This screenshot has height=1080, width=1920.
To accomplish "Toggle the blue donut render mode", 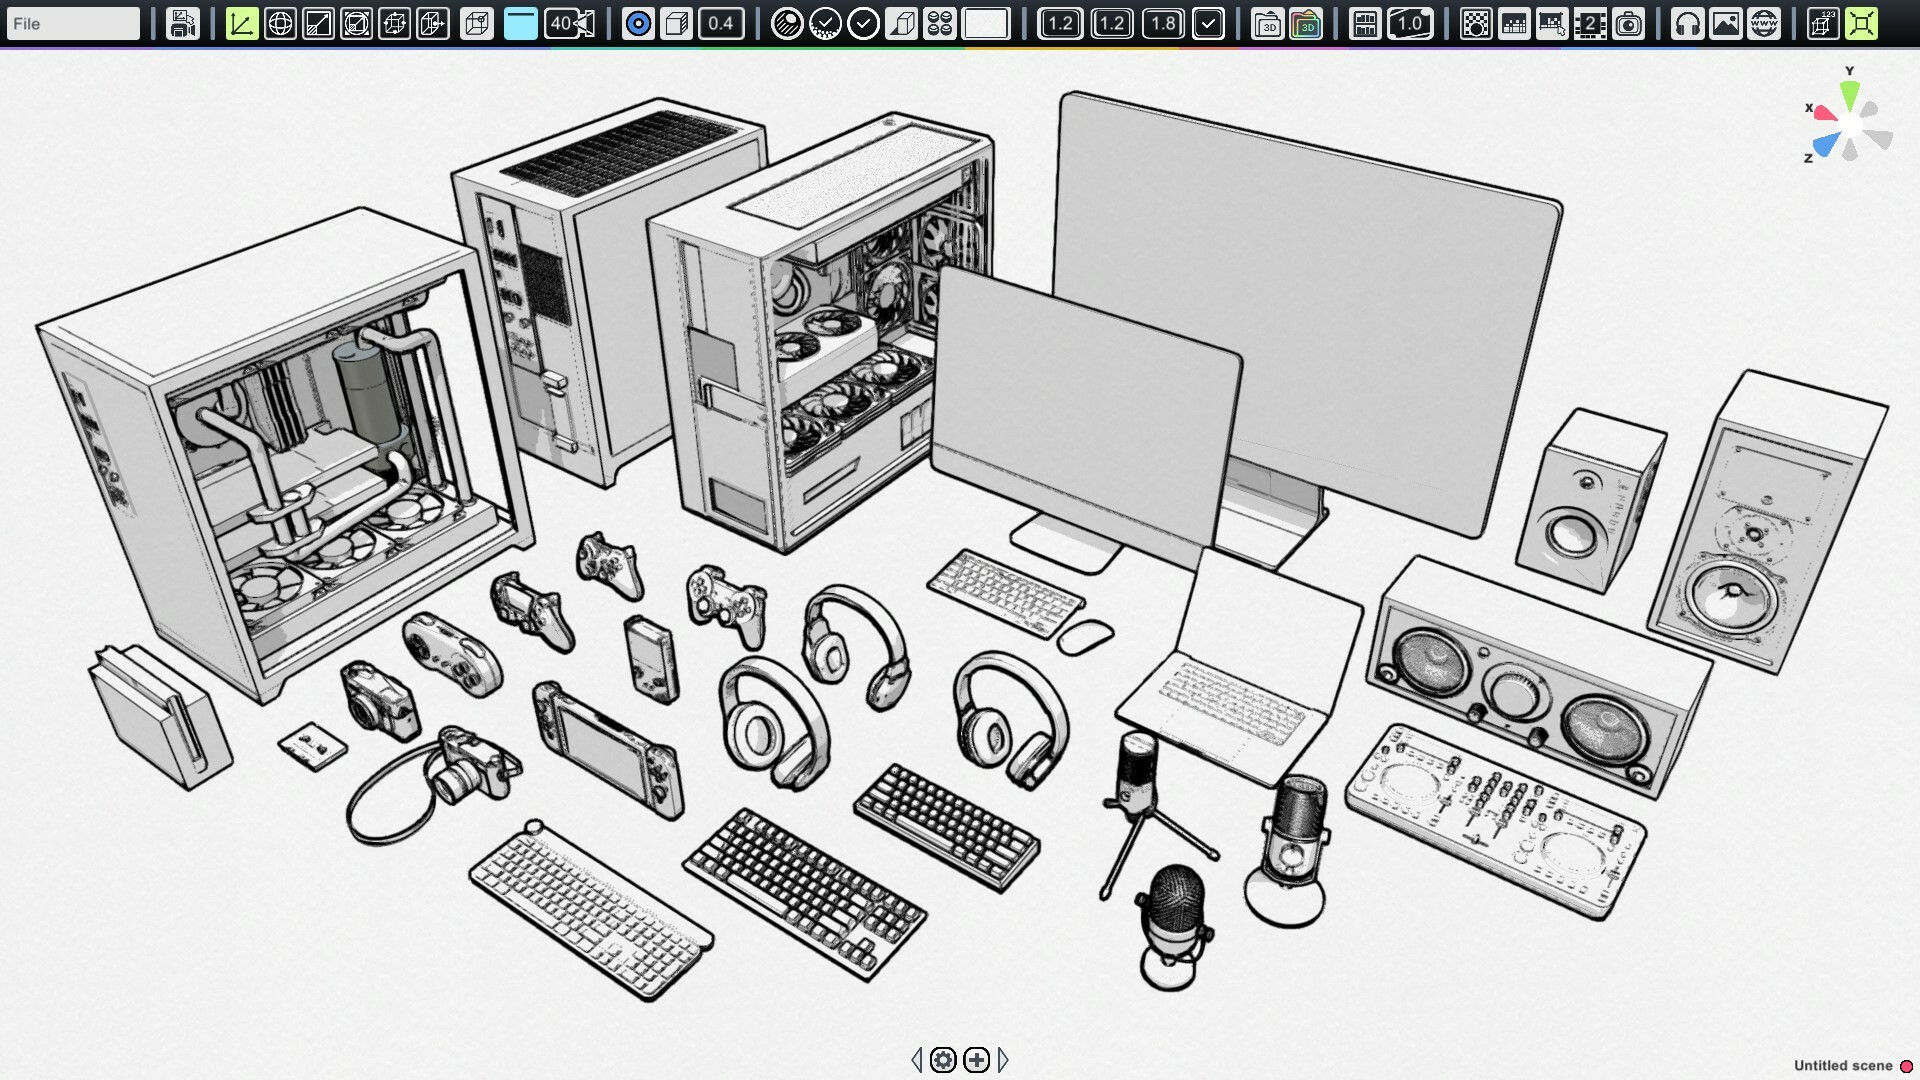I will coord(639,23).
